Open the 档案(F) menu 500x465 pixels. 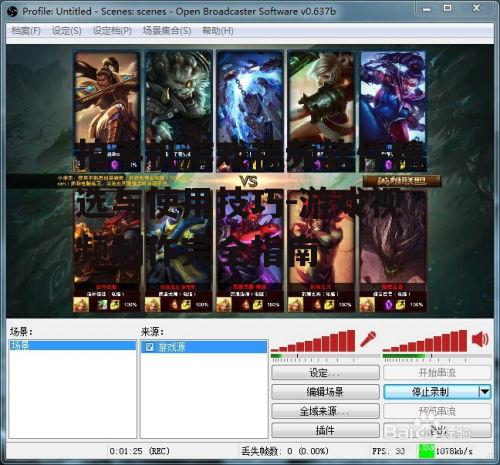click(26, 31)
